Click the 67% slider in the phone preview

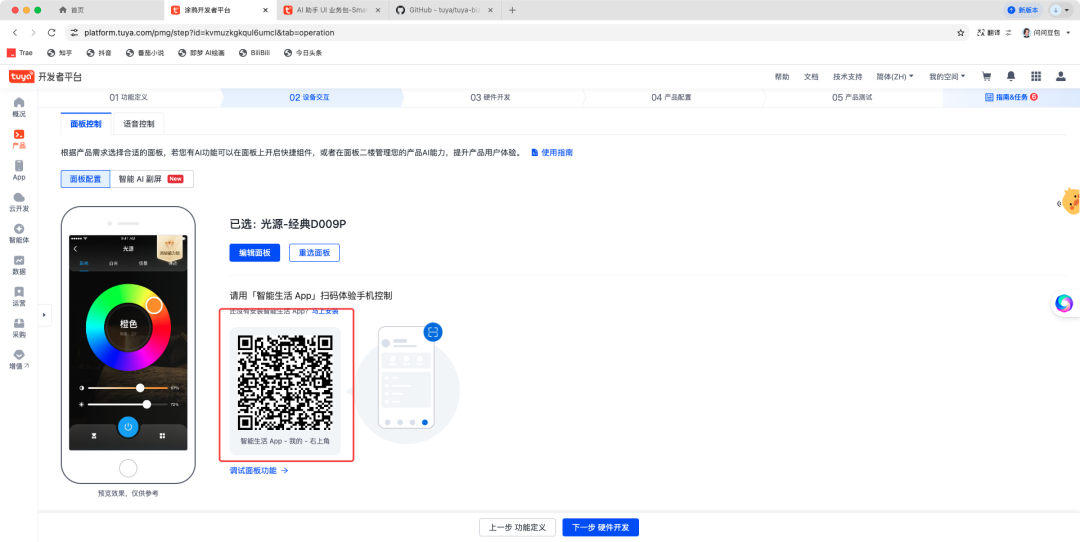click(x=128, y=388)
